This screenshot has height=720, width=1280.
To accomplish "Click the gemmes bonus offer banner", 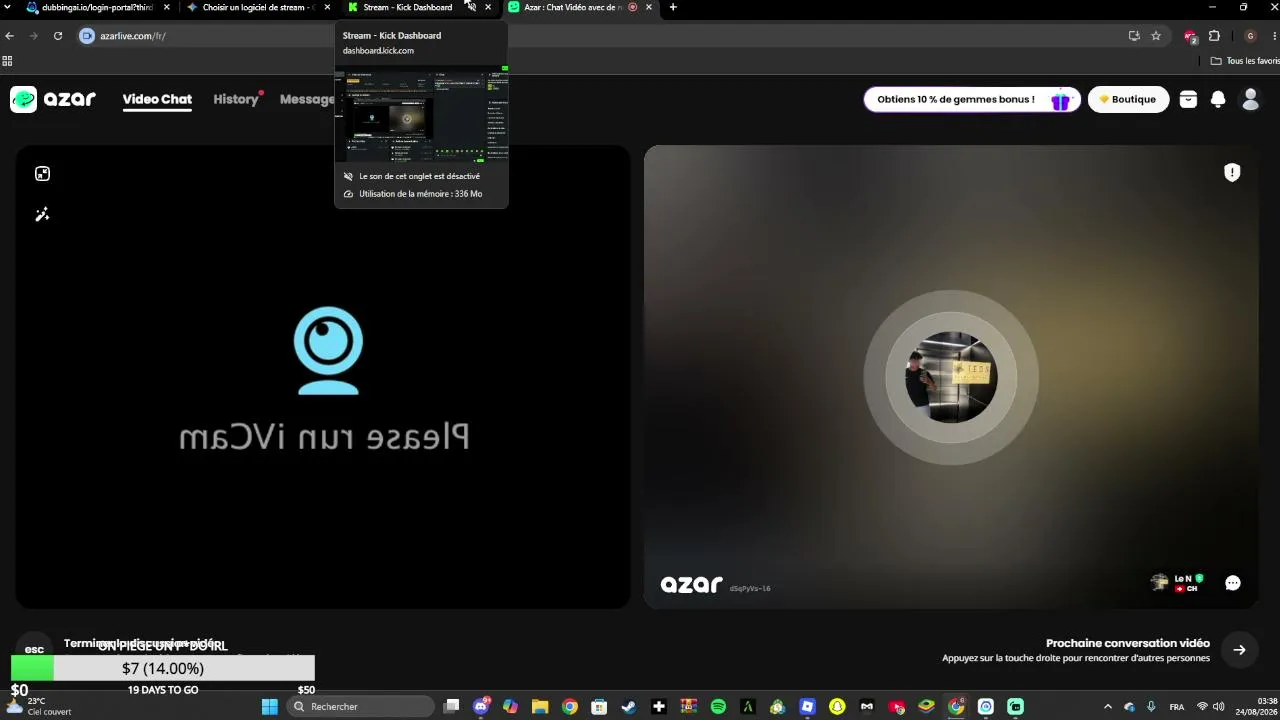I will (972, 99).
